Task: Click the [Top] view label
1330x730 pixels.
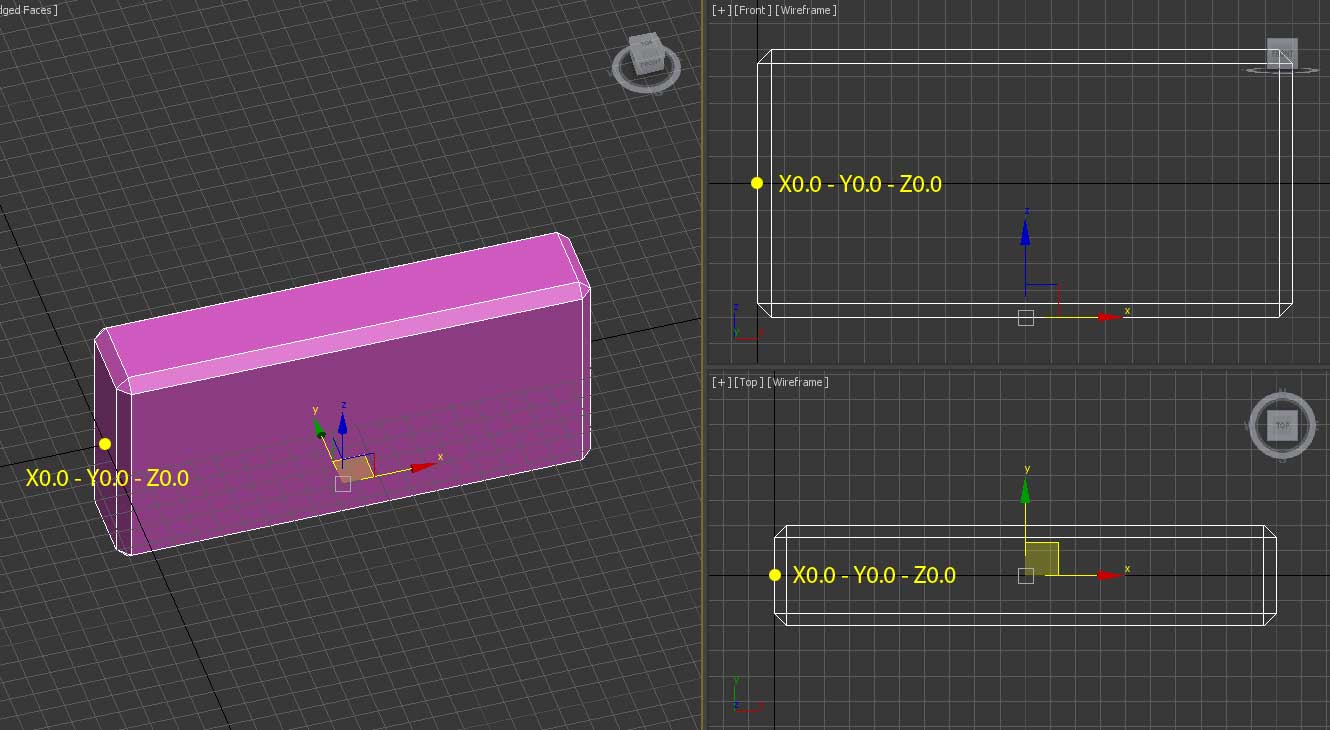Action: click(748, 382)
